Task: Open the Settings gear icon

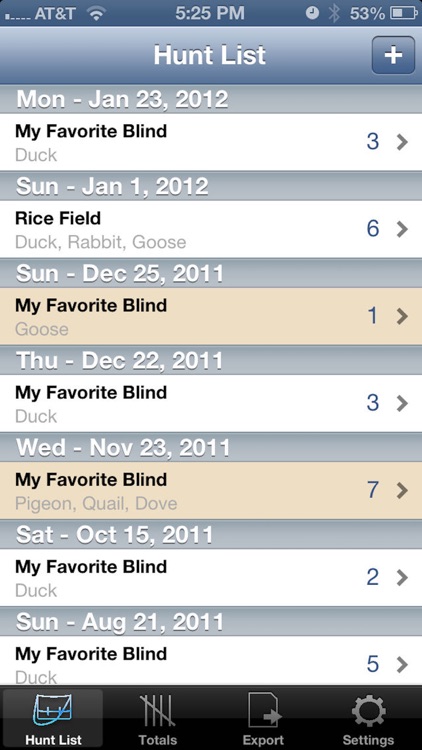Action: [x=369, y=712]
